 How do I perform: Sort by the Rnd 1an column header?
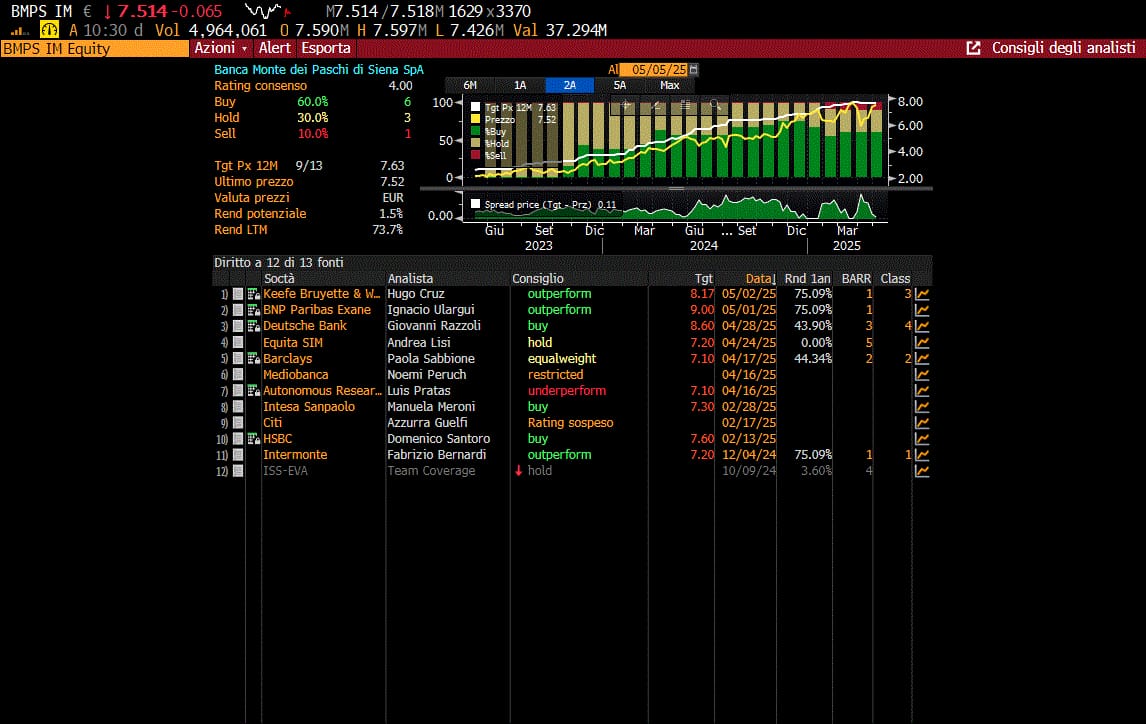[x=807, y=278]
